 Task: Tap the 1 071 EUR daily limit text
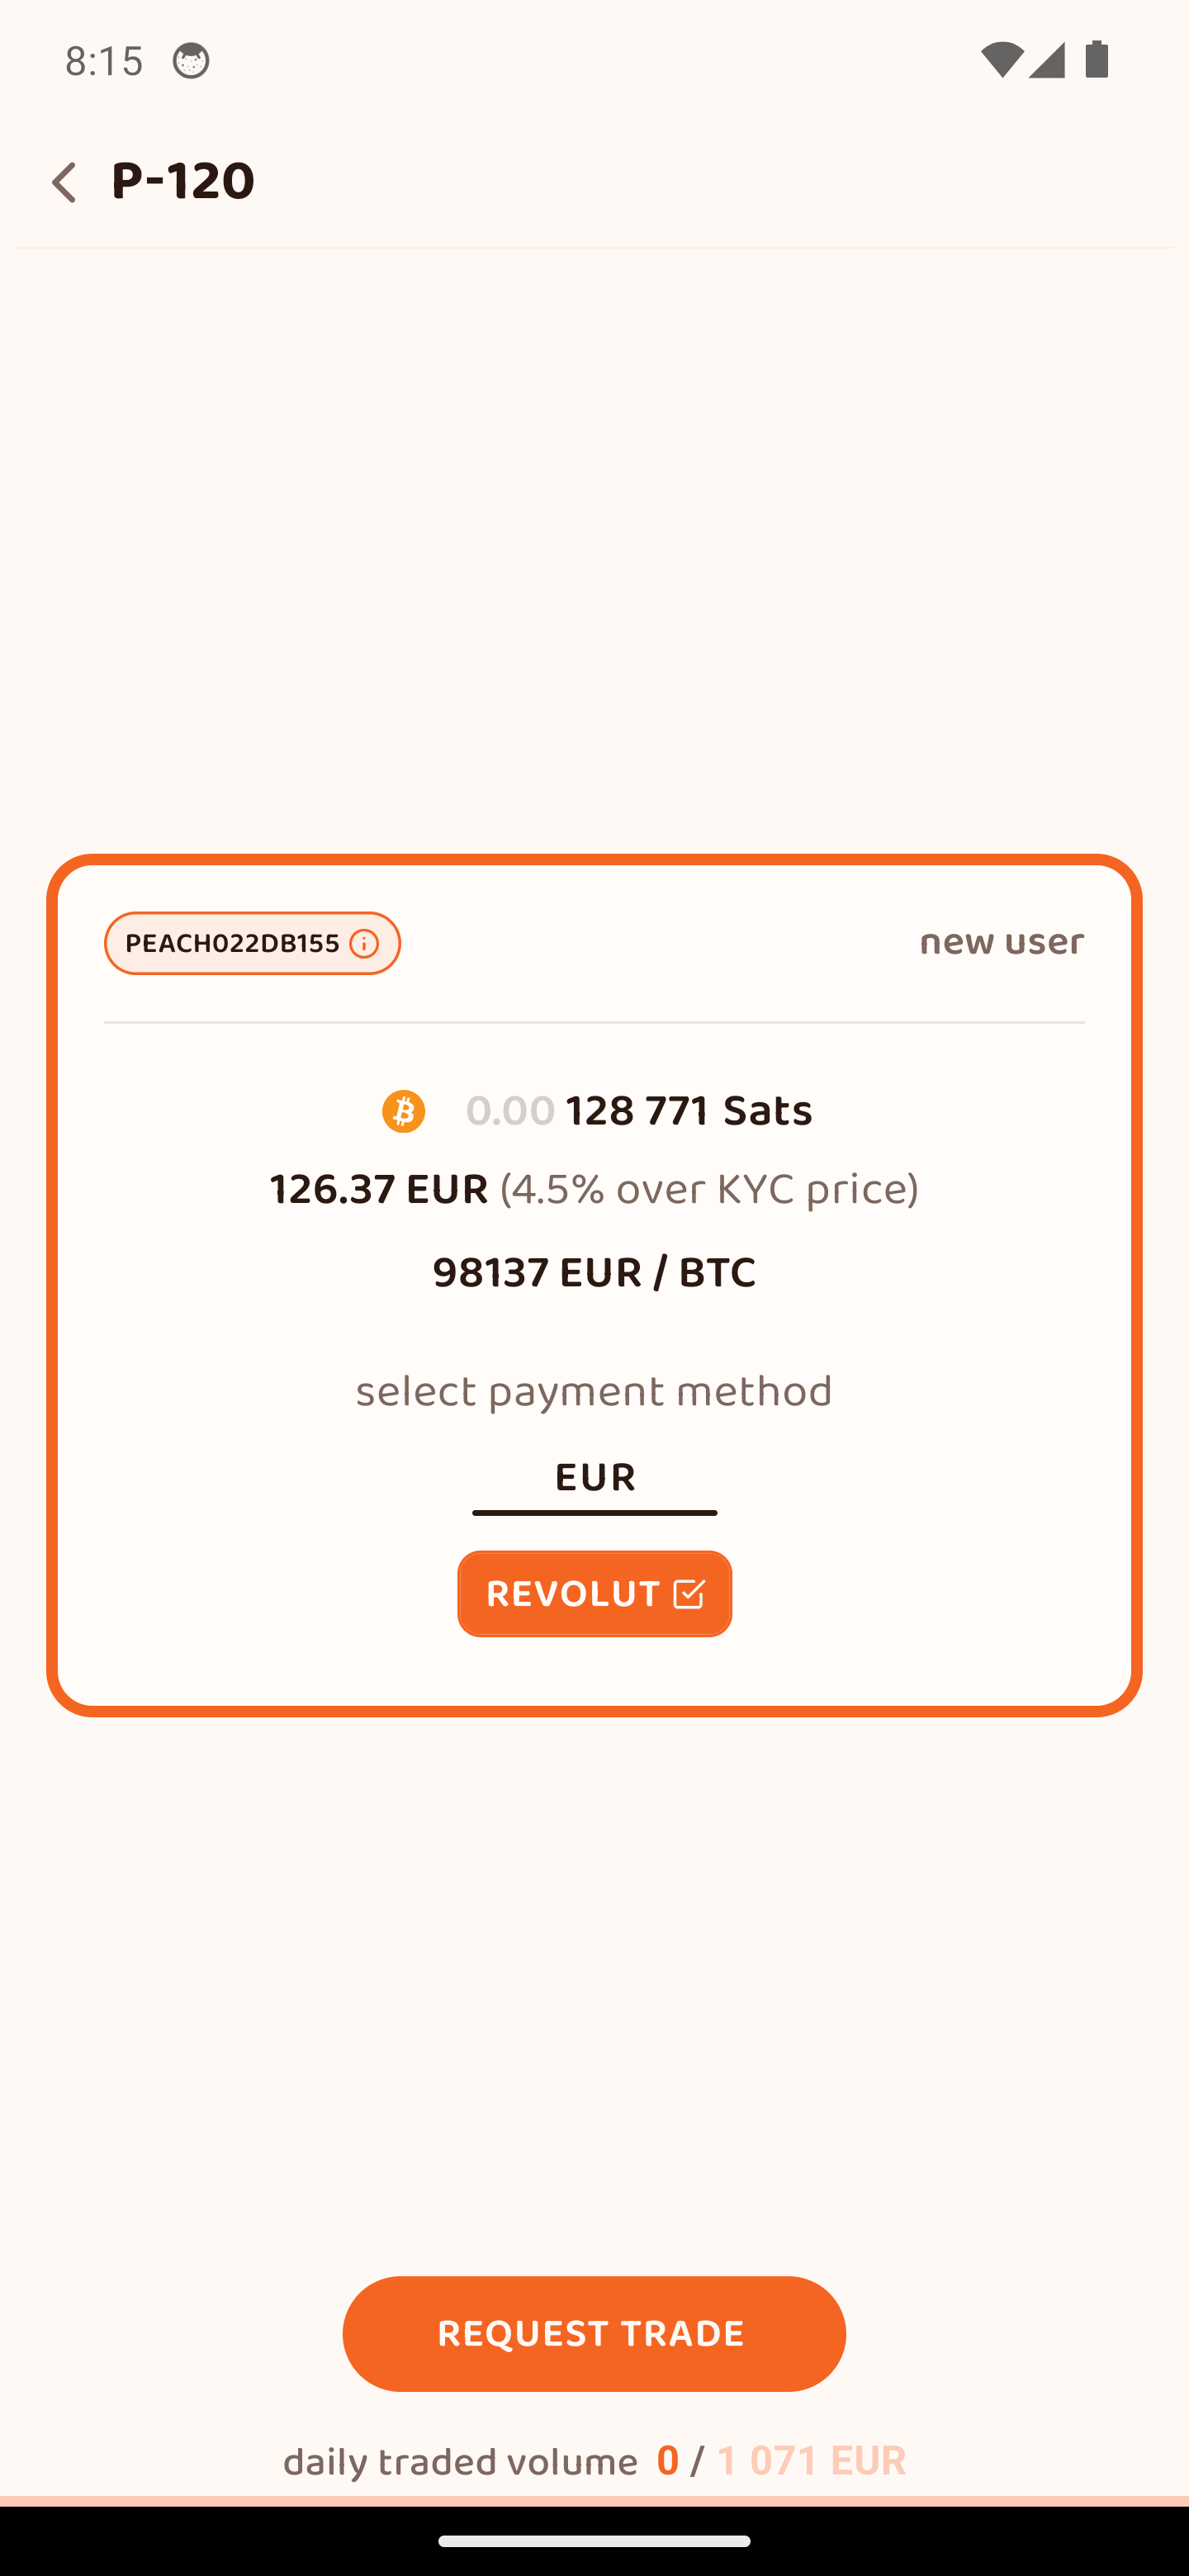pyautogui.click(x=811, y=2461)
